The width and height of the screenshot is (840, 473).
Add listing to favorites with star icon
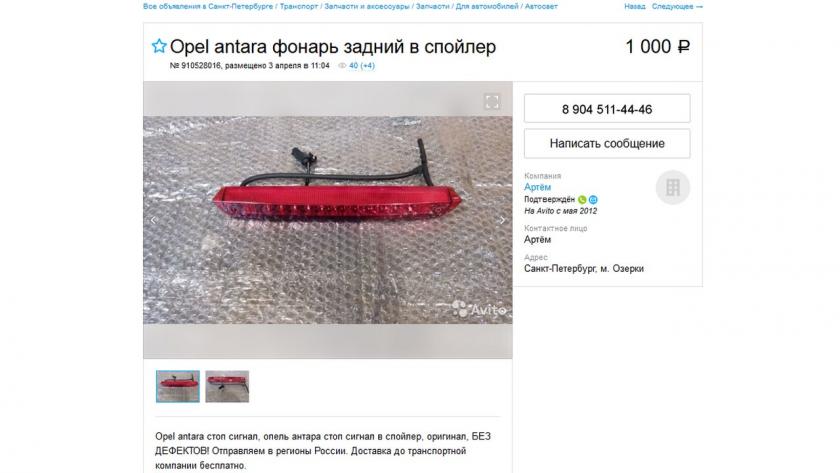pos(159,46)
